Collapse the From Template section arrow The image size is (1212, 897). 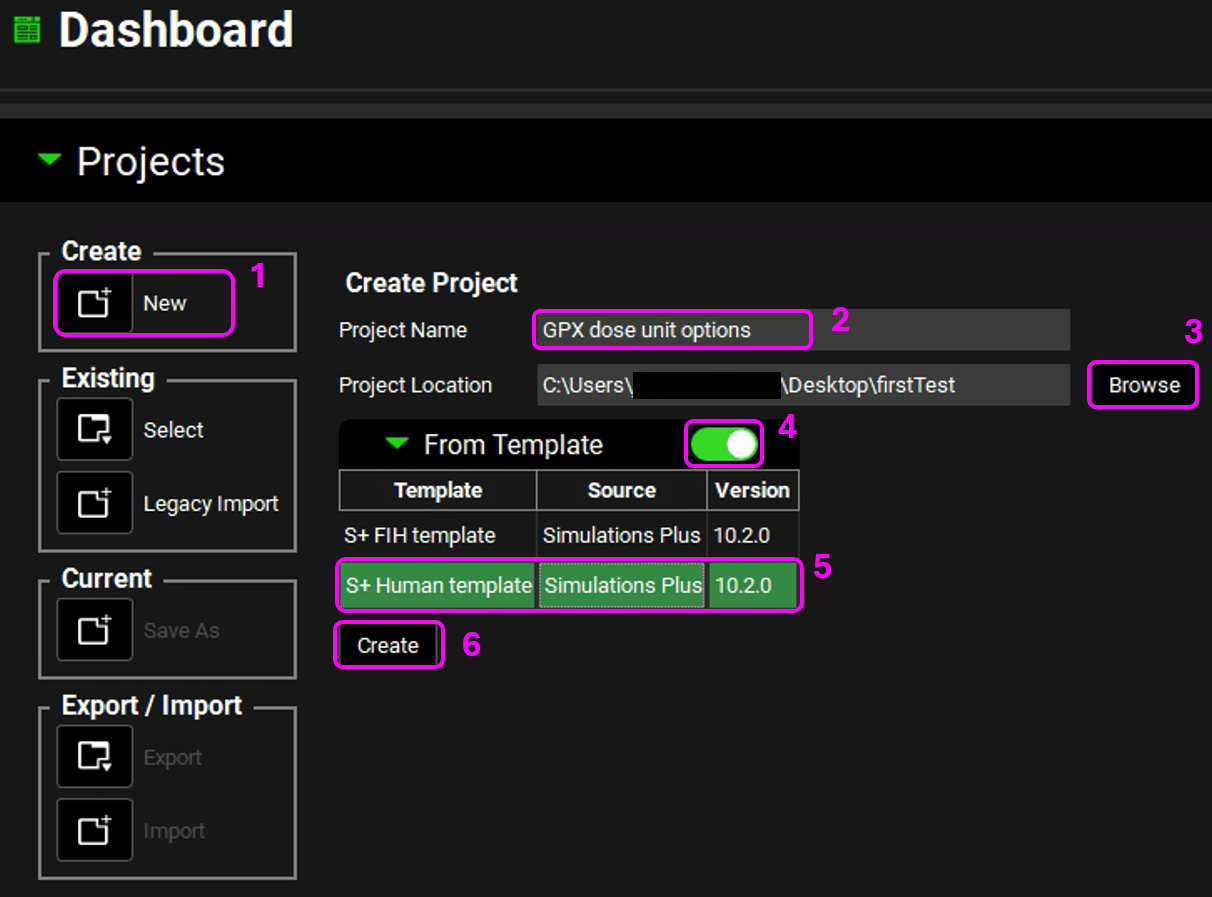[397, 444]
